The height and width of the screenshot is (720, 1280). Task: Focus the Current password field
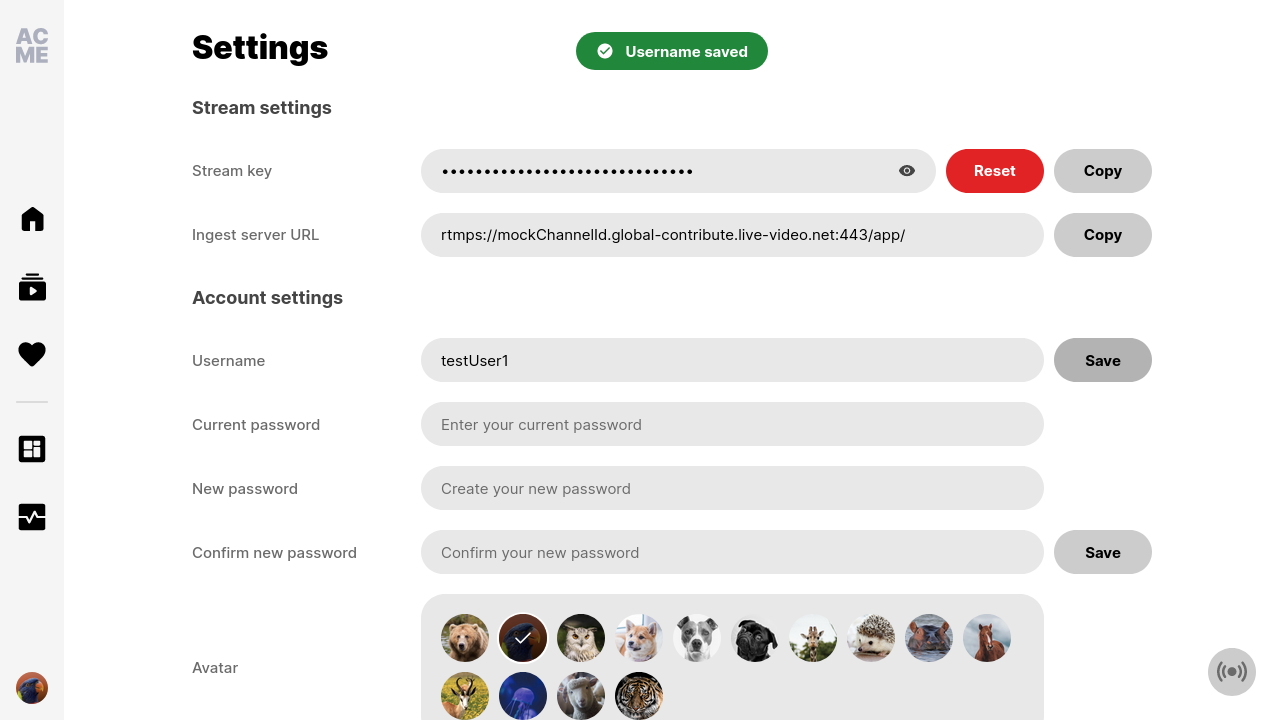click(x=732, y=424)
